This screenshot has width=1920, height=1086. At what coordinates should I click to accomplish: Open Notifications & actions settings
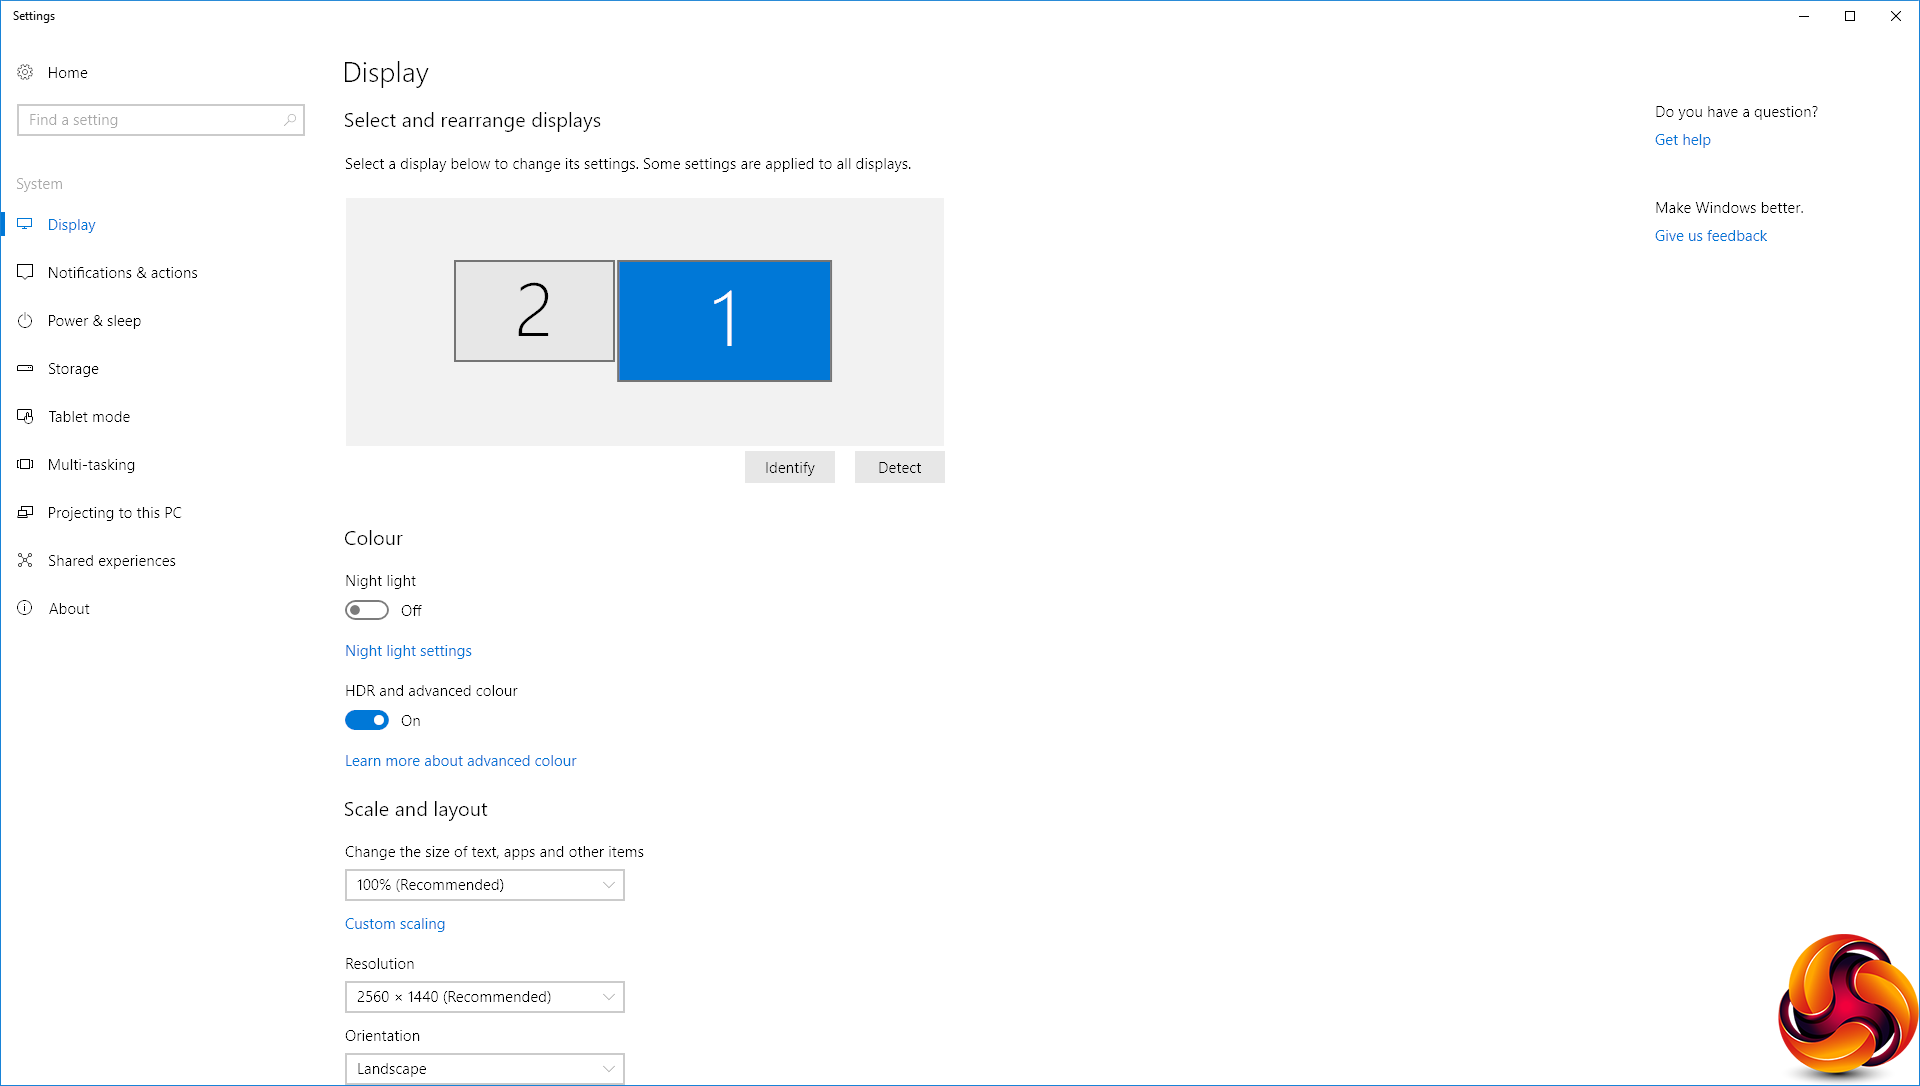coord(122,273)
